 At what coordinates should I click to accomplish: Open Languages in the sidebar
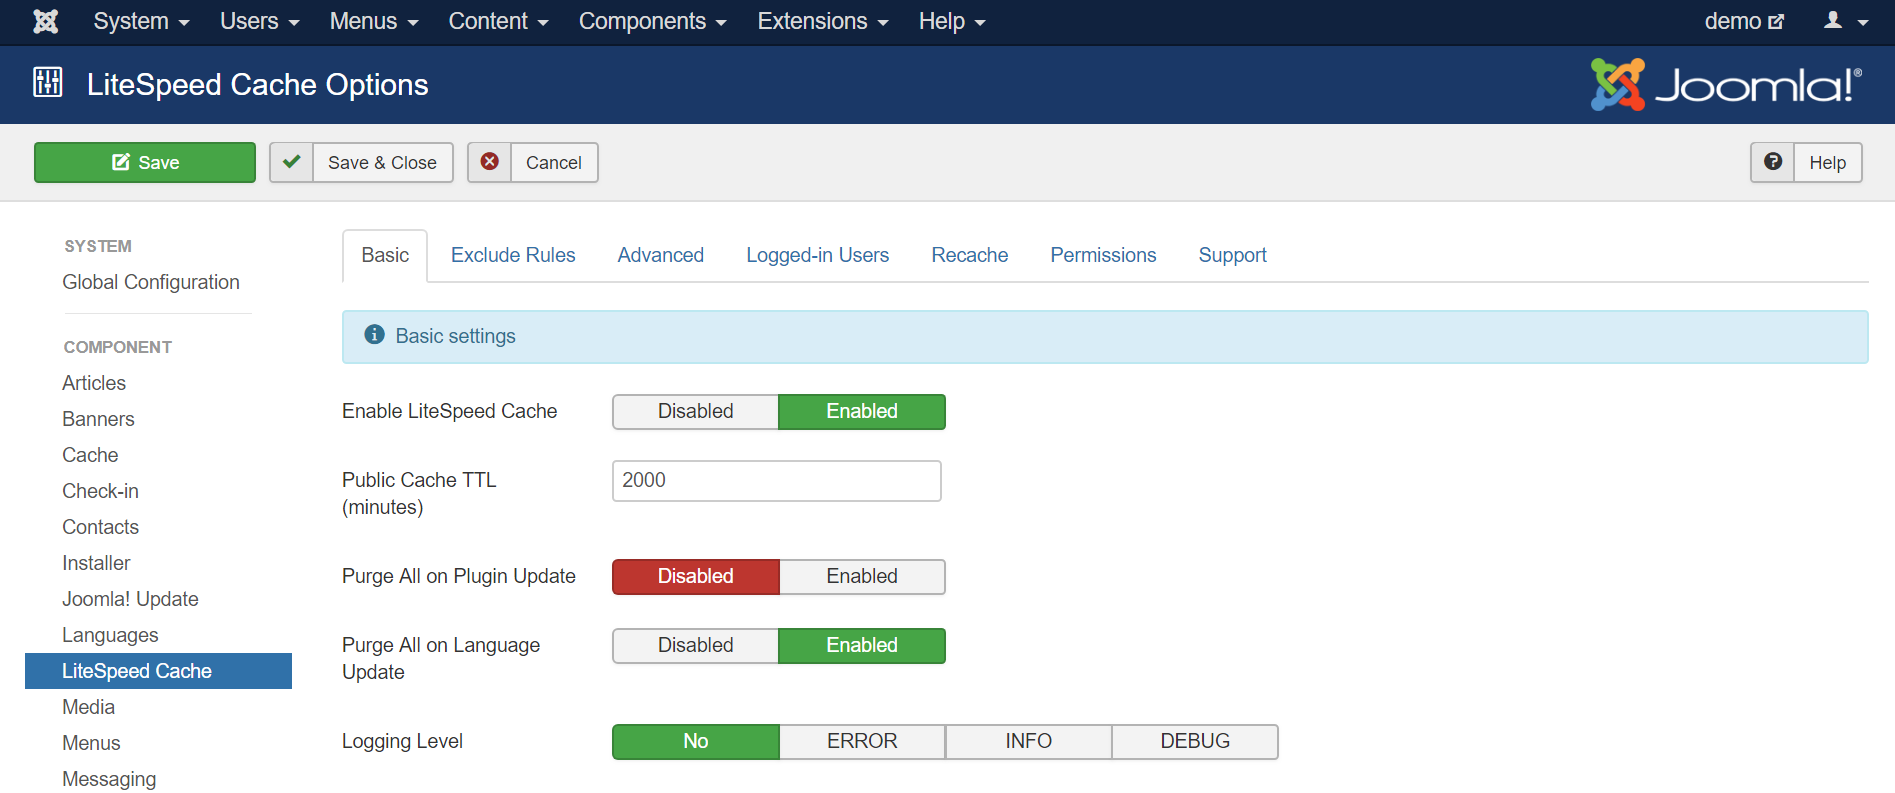(110, 635)
